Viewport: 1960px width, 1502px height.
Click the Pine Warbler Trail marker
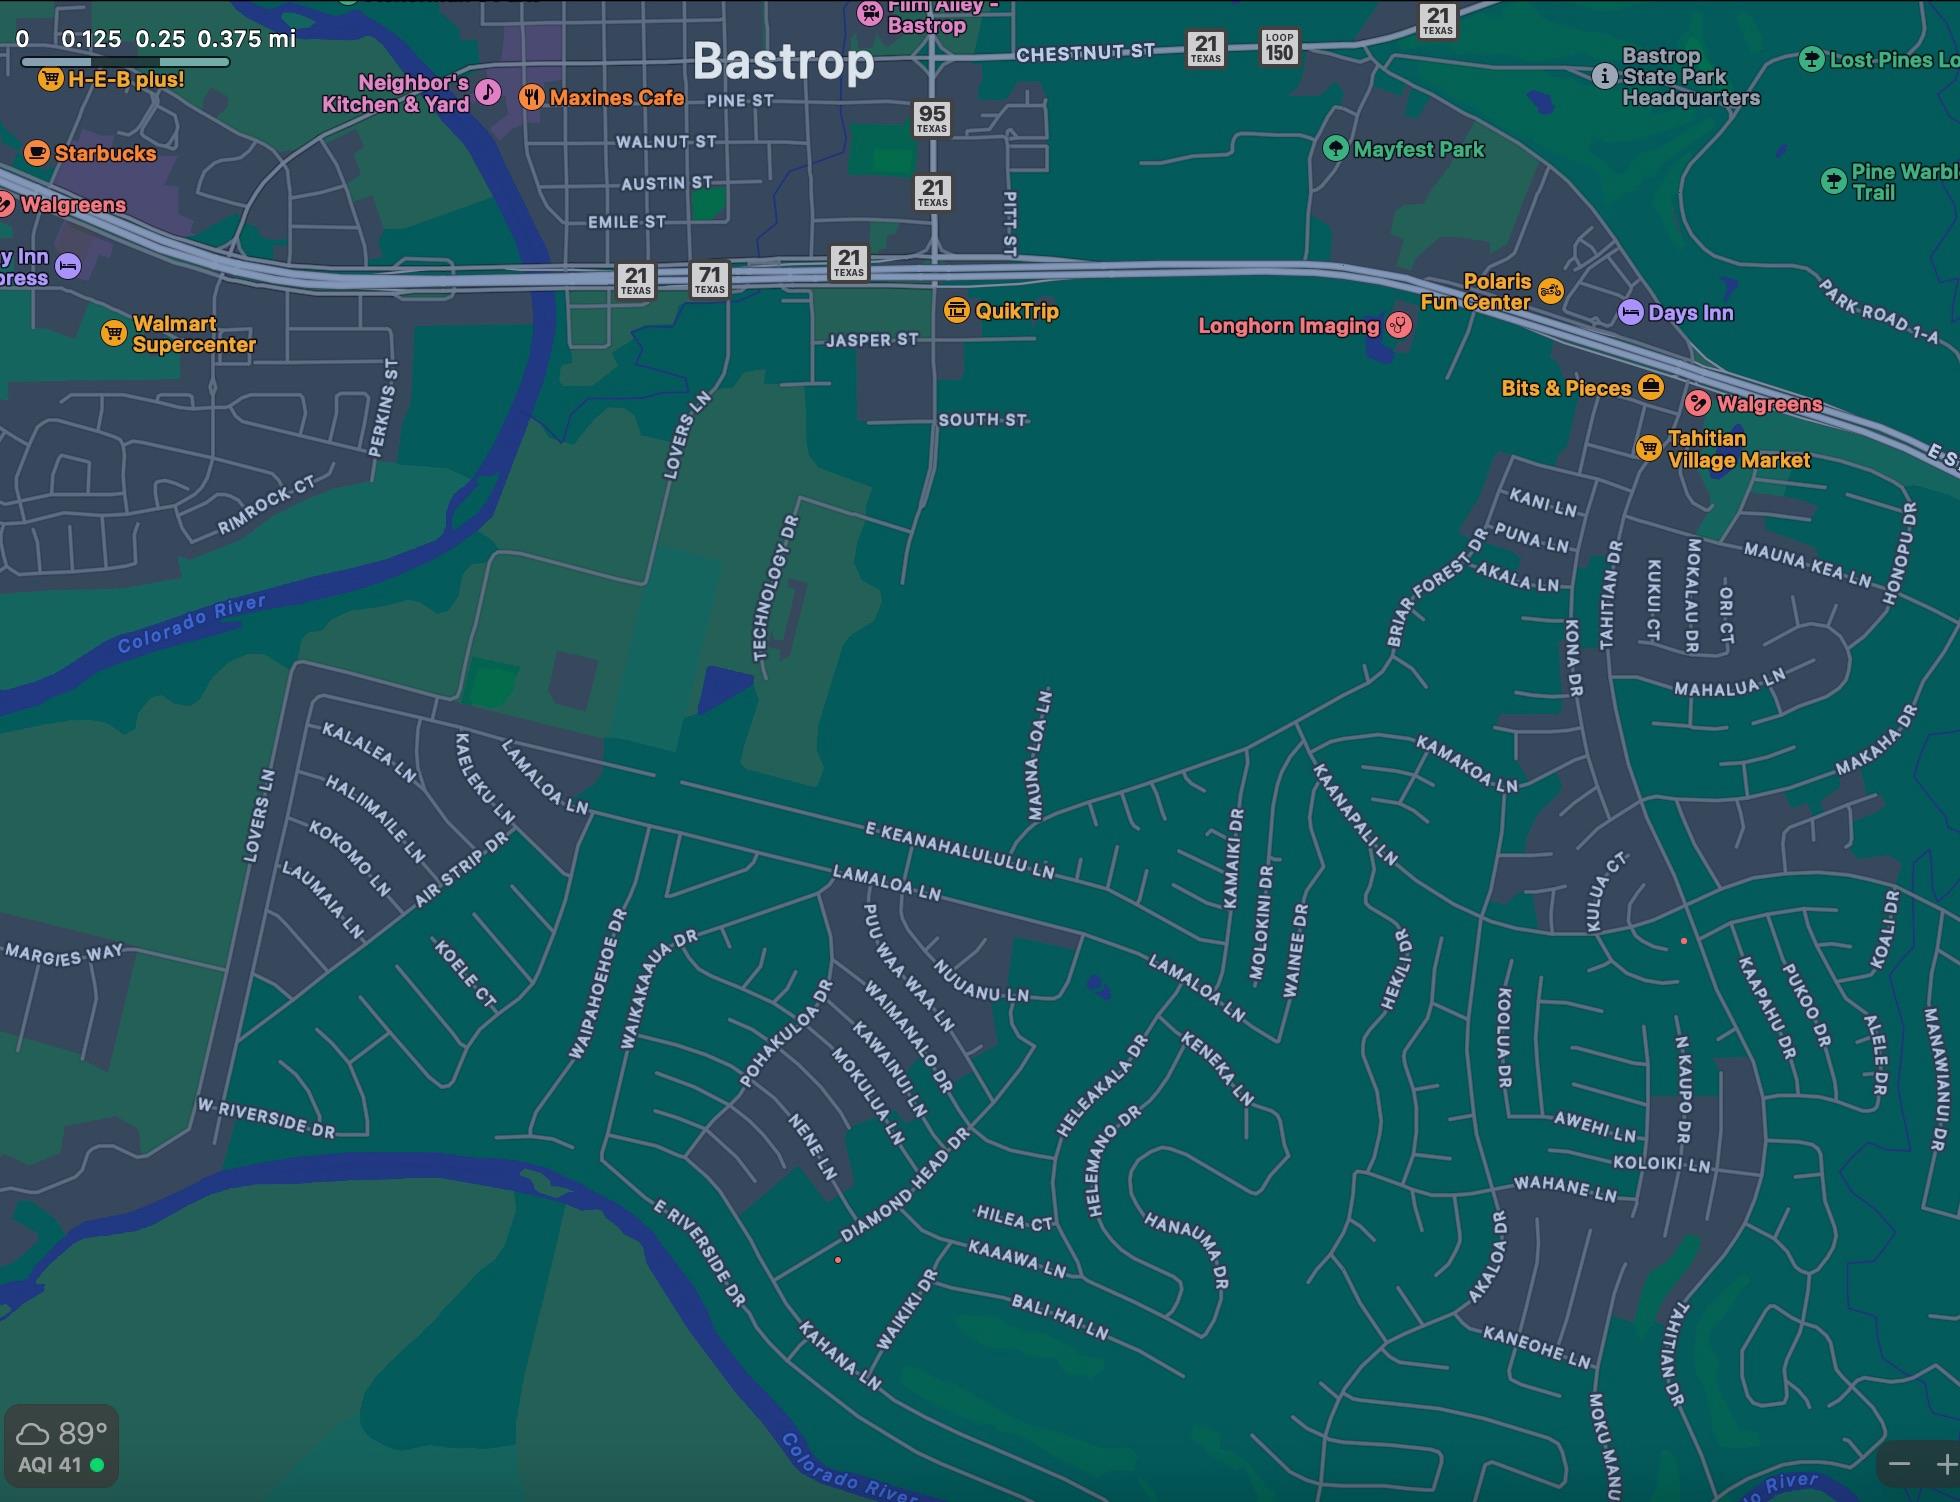[1833, 181]
